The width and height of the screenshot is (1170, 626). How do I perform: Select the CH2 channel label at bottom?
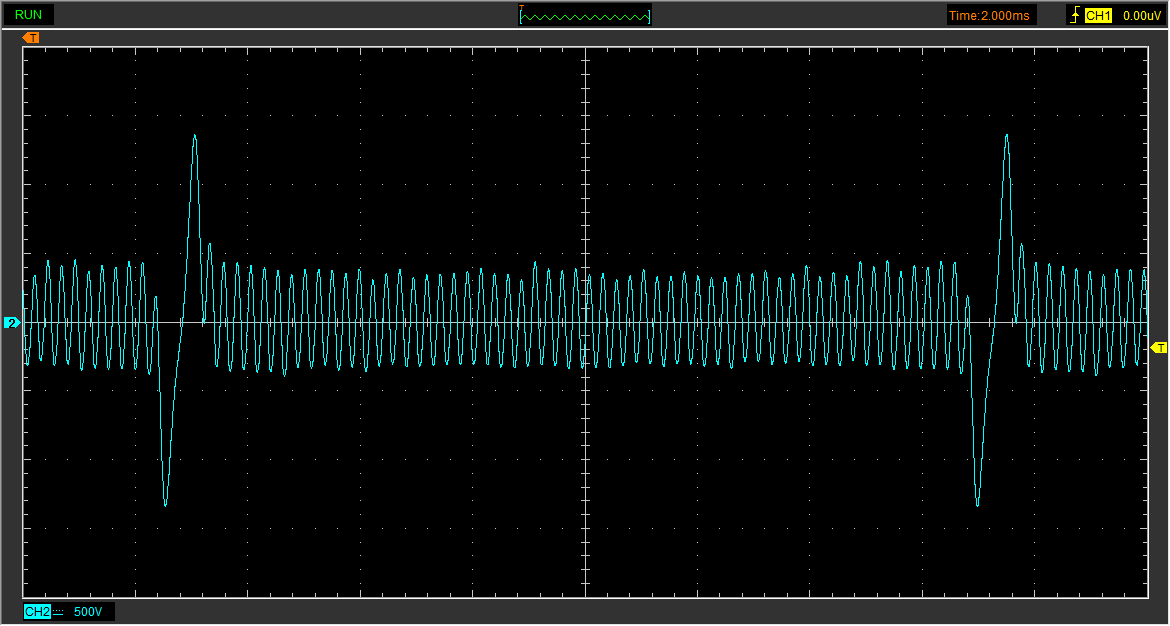click(x=37, y=612)
